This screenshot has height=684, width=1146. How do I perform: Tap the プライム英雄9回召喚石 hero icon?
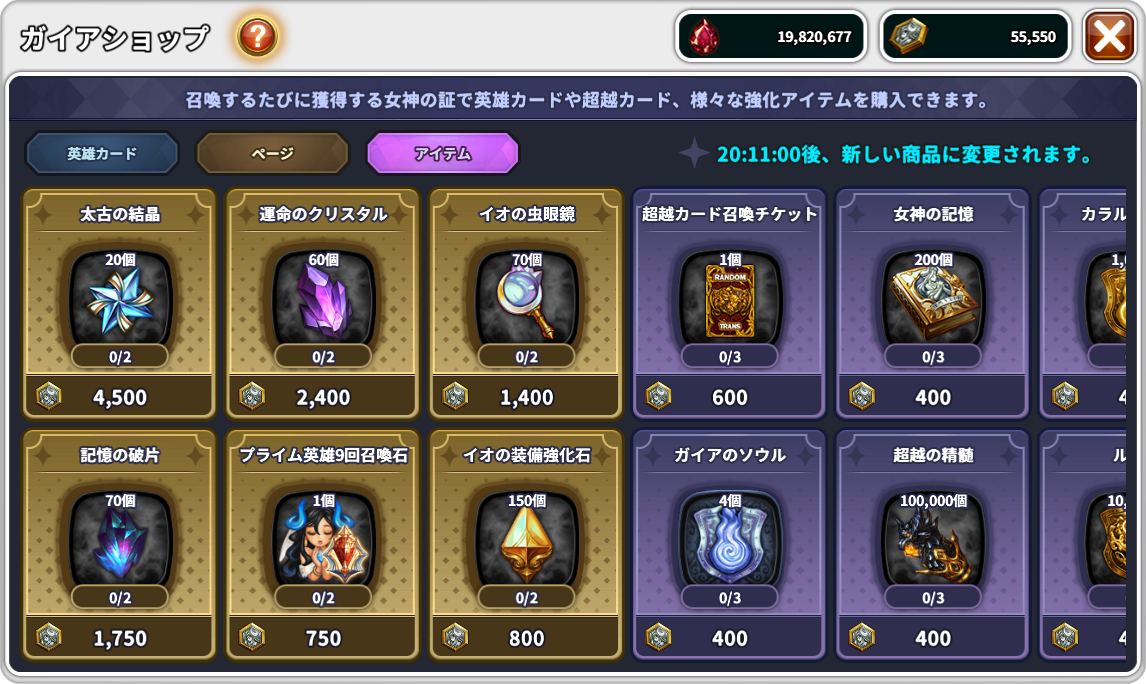(x=323, y=542)
